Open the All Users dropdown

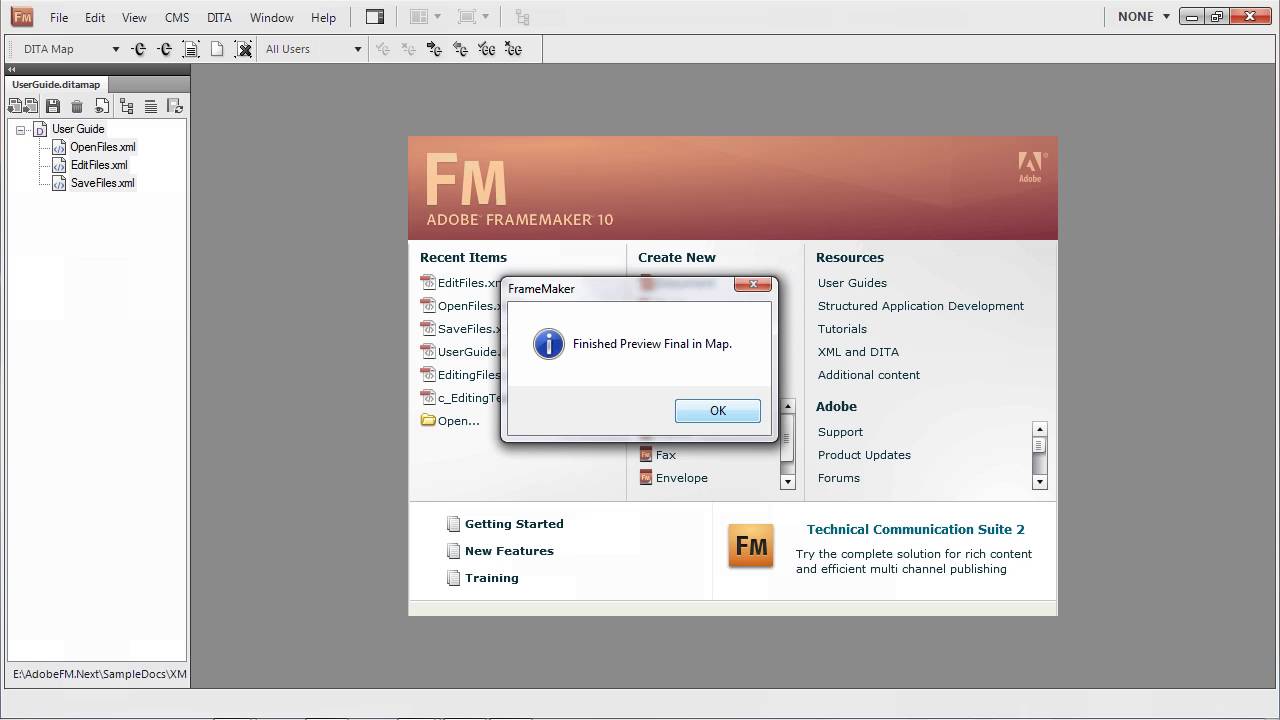coord(313,49)
